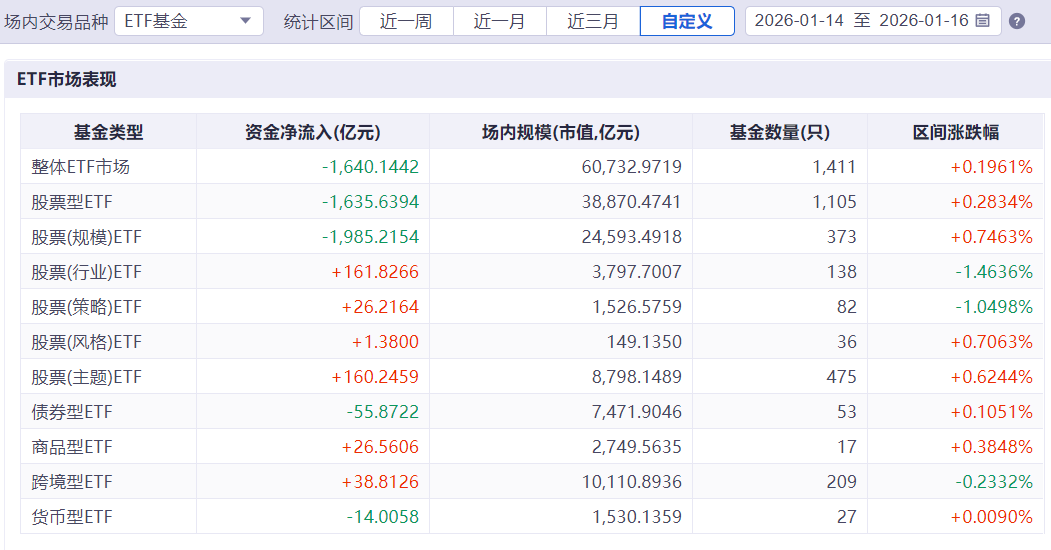This screenshot has width=1051, height=550.
Task: Click the change value +0.6244%
Action: coord(991,376)
